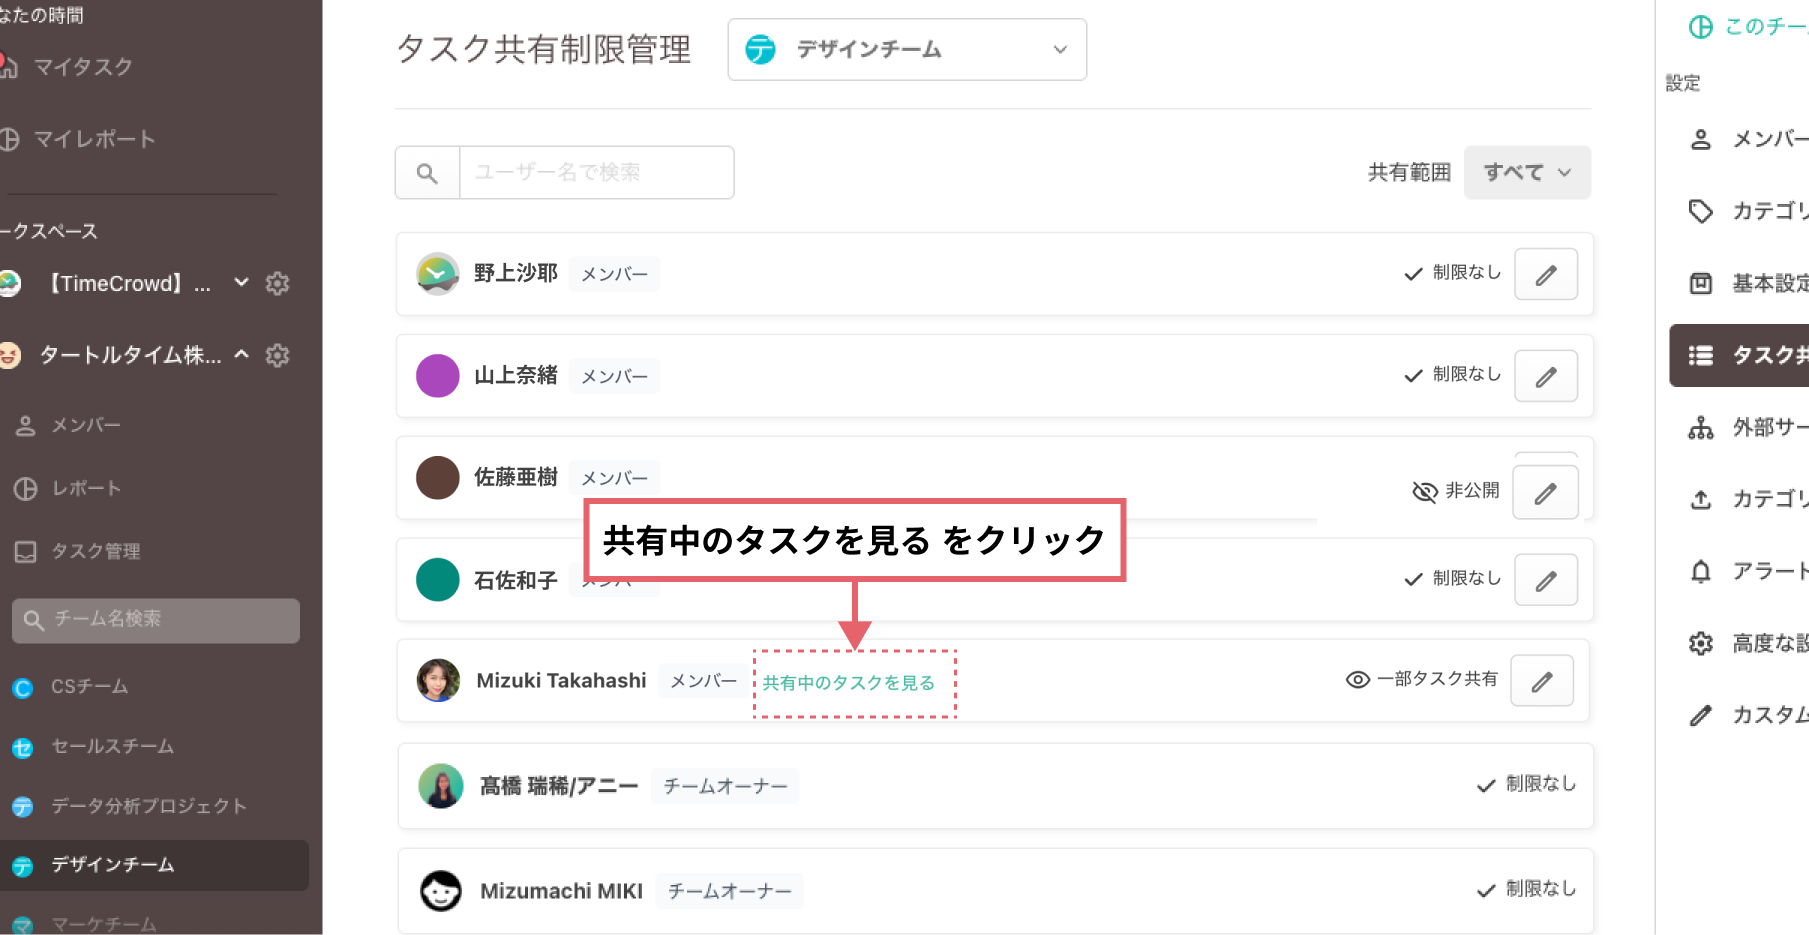Viewport: 1809px width, 935px height.
Task: Click Mizuki Takahashi's profile avatar
Action: [438, 681]
